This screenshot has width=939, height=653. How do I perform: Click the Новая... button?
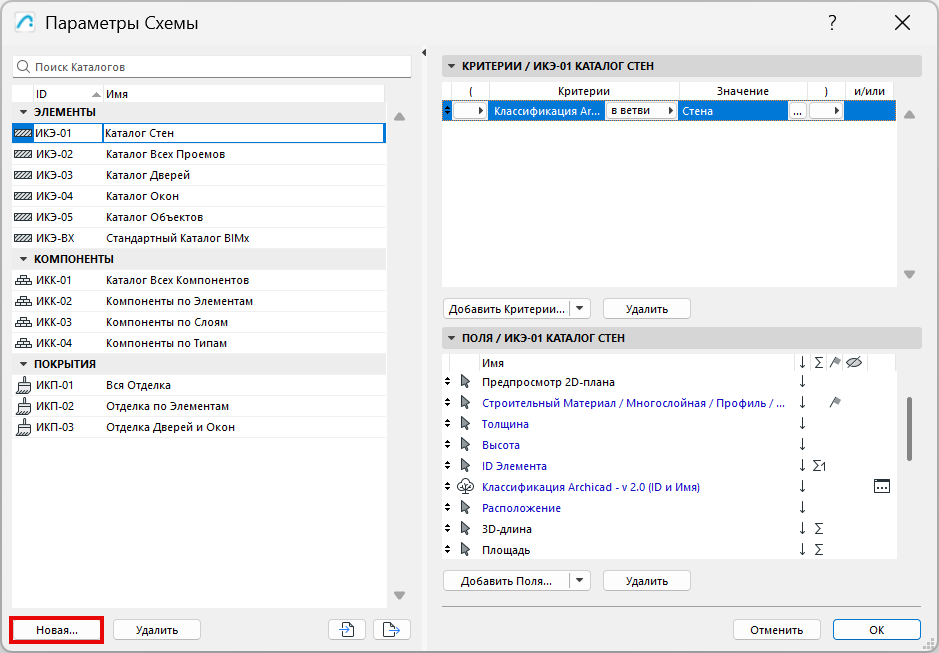(57, 630)
